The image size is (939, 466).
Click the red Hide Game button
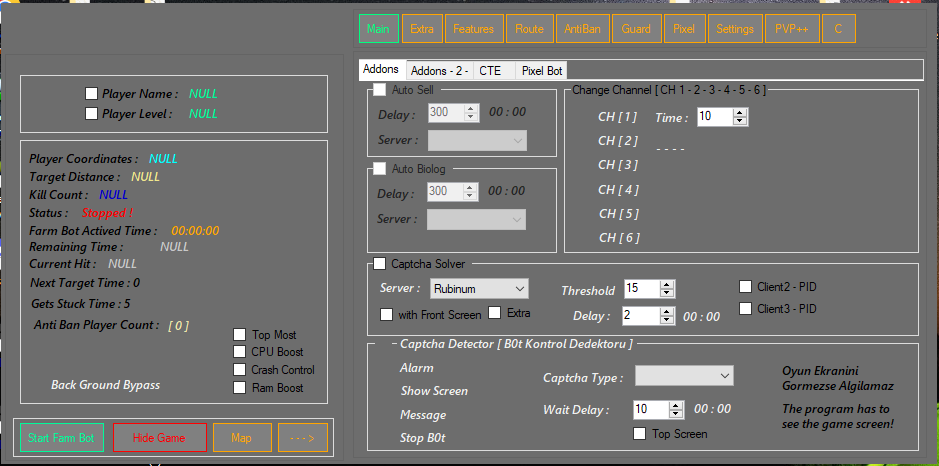pyautogui.click(x=160, y=438)
